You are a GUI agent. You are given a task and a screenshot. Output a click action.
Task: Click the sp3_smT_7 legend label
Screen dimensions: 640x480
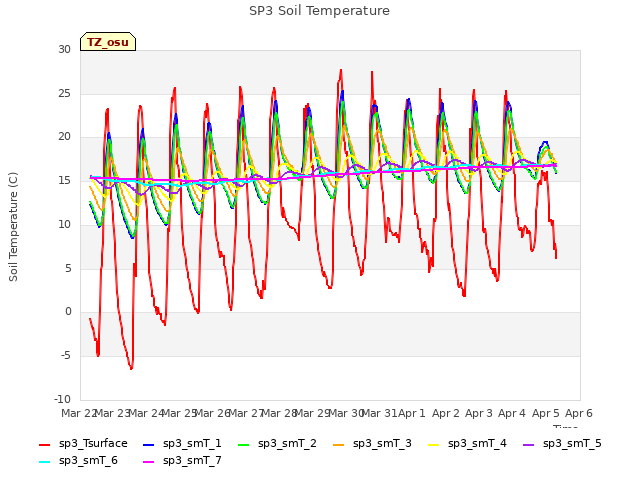click(x=192, y=460)
